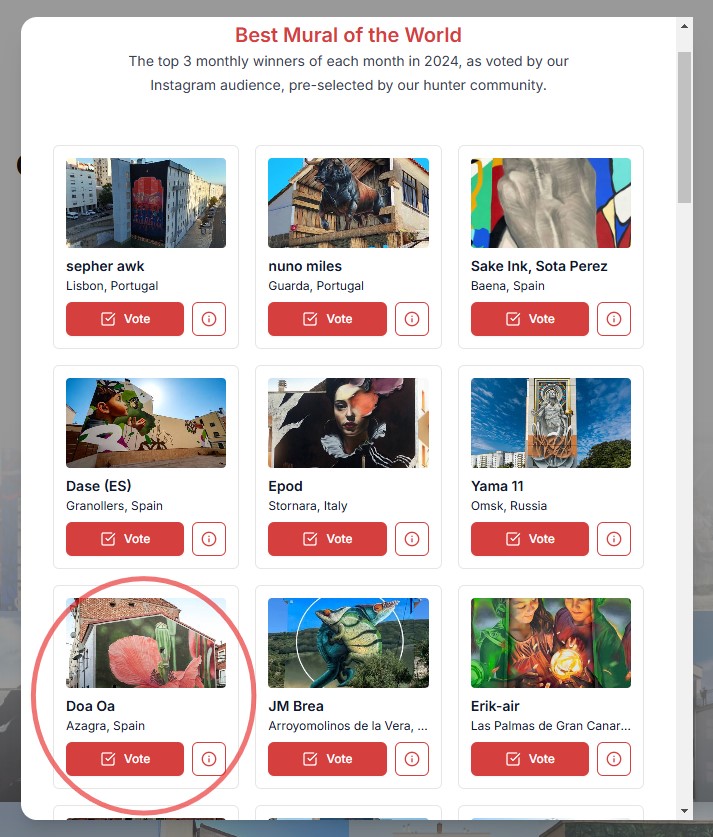Vote for nuno miles mural
The height and width of the screenshot is (837, 713).
(327, 319)
